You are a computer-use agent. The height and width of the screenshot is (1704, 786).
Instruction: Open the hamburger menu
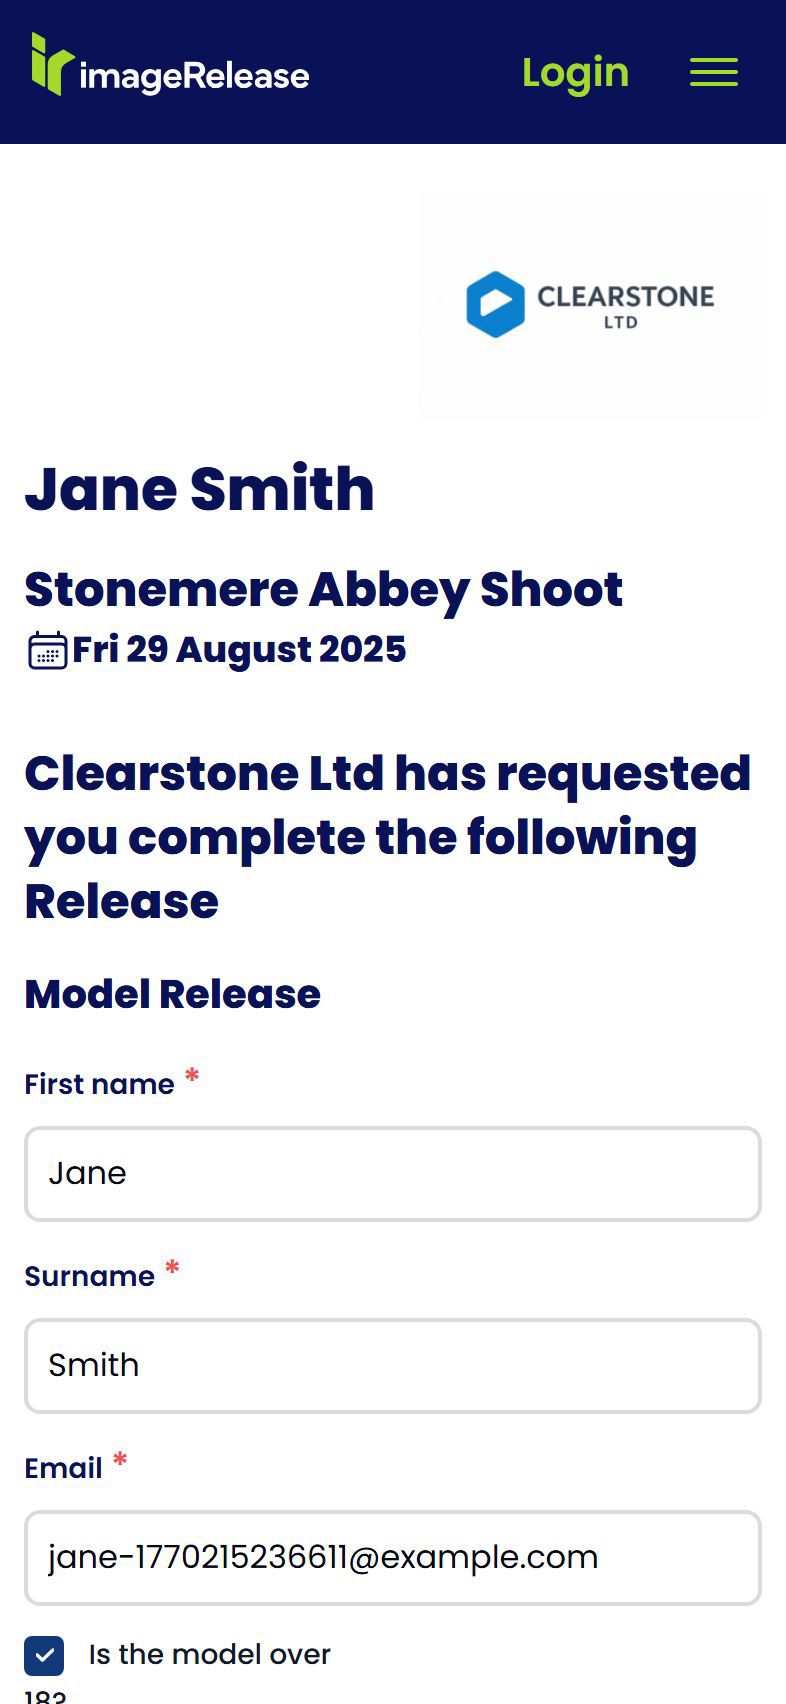(713, 72)
